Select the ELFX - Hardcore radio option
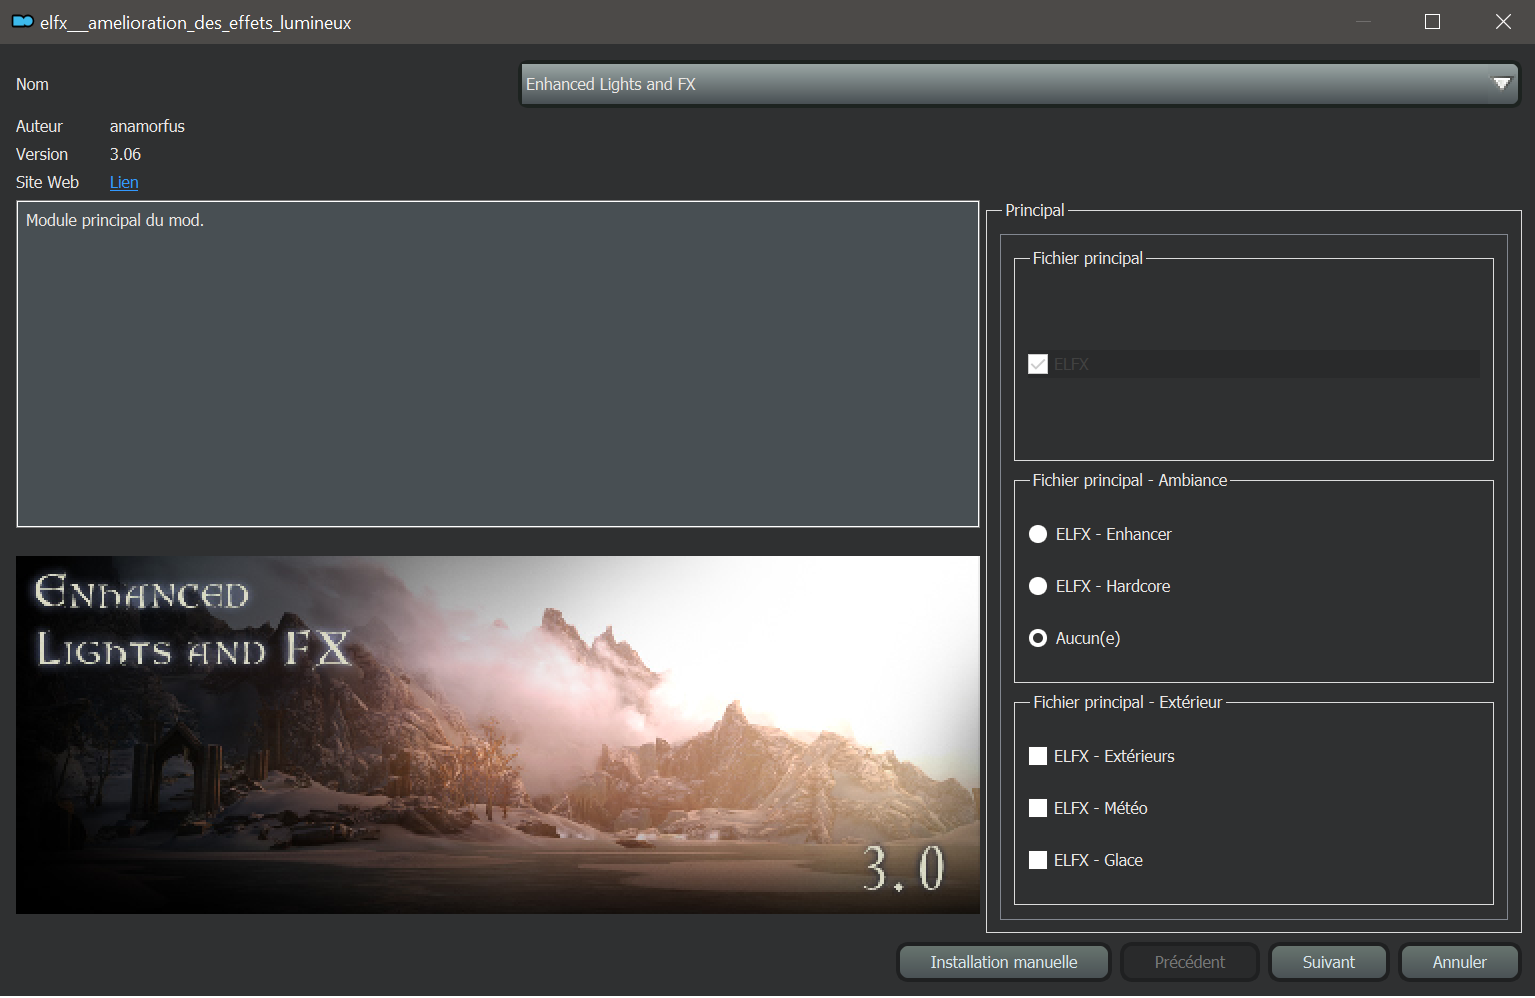 [x=1038, y=586]
